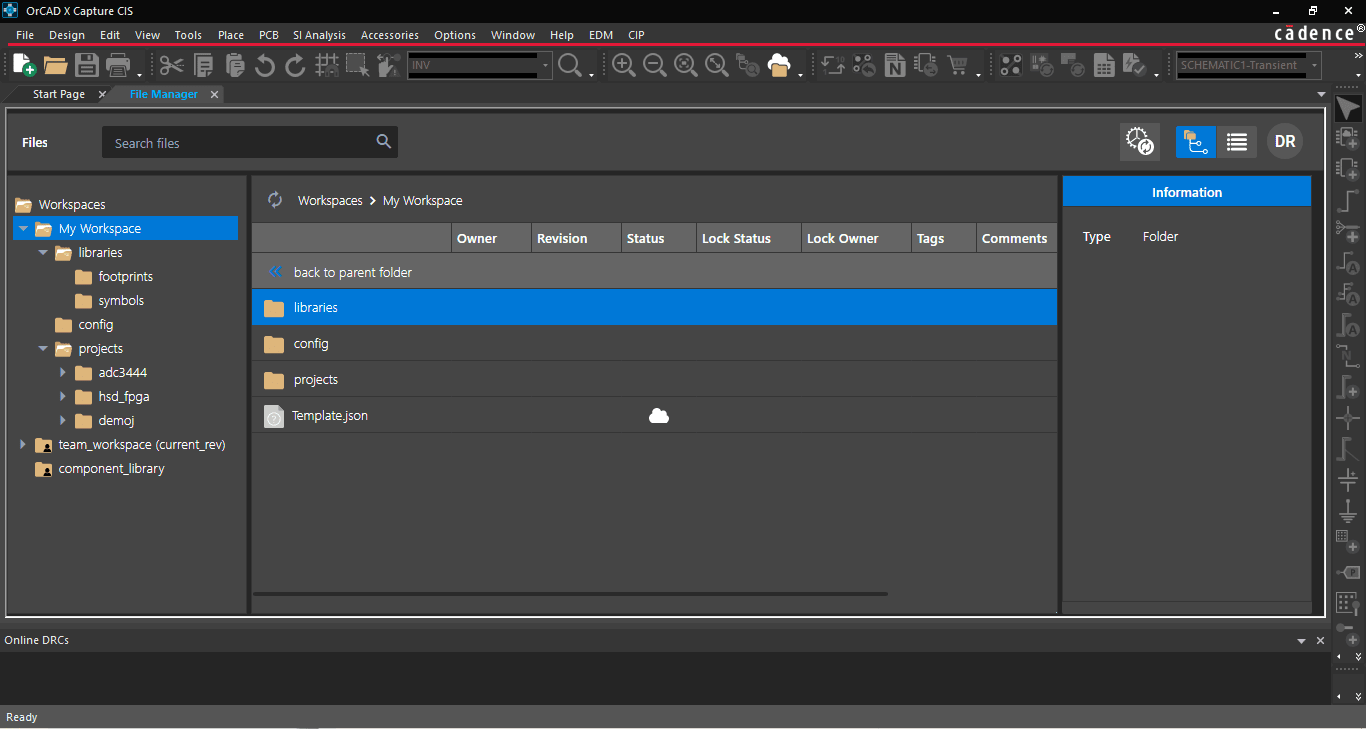Switch to the Start Page tab

click(59, 94)
